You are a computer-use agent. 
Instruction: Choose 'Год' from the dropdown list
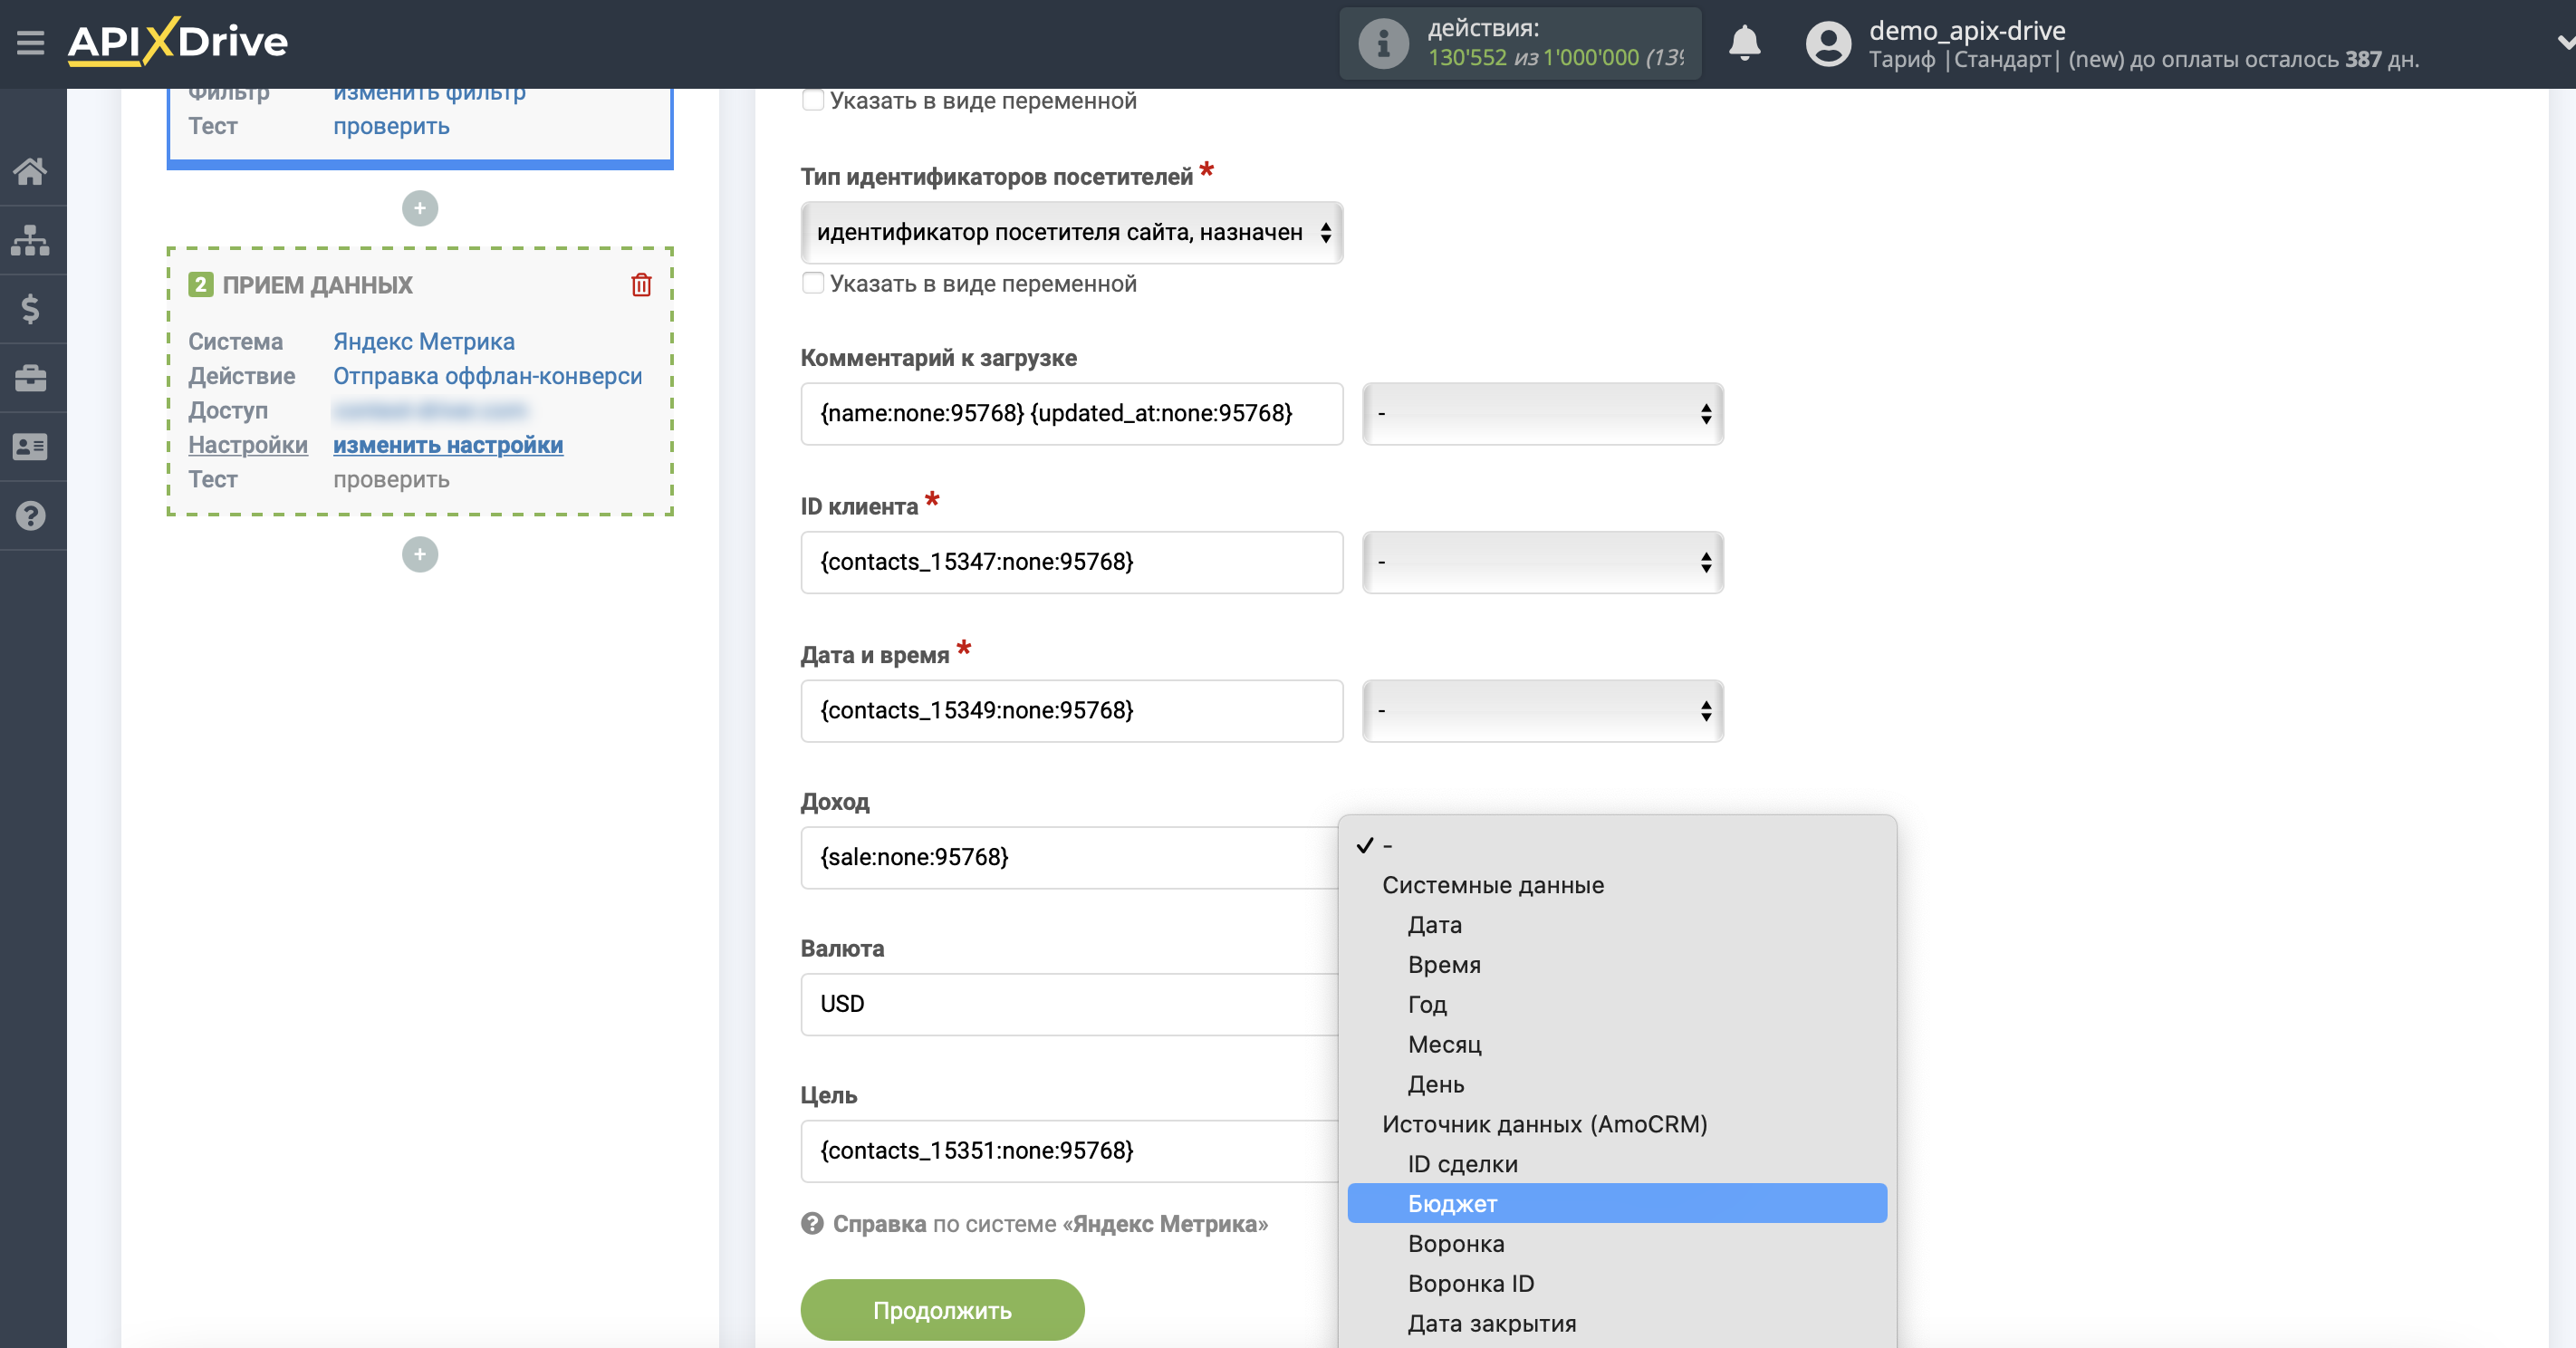point(1617,1004)
